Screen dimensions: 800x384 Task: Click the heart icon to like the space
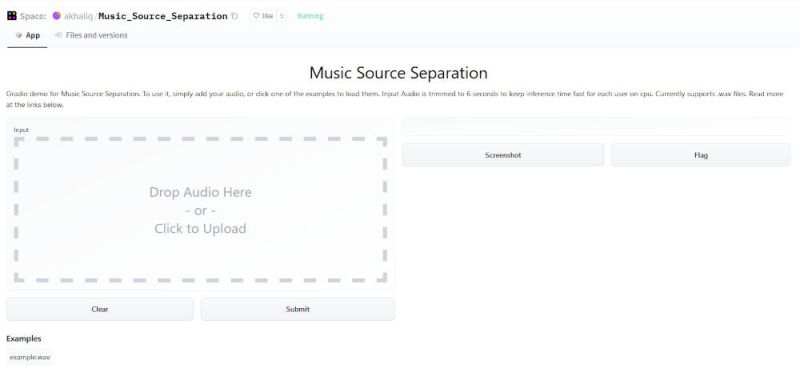click(257, 16)
